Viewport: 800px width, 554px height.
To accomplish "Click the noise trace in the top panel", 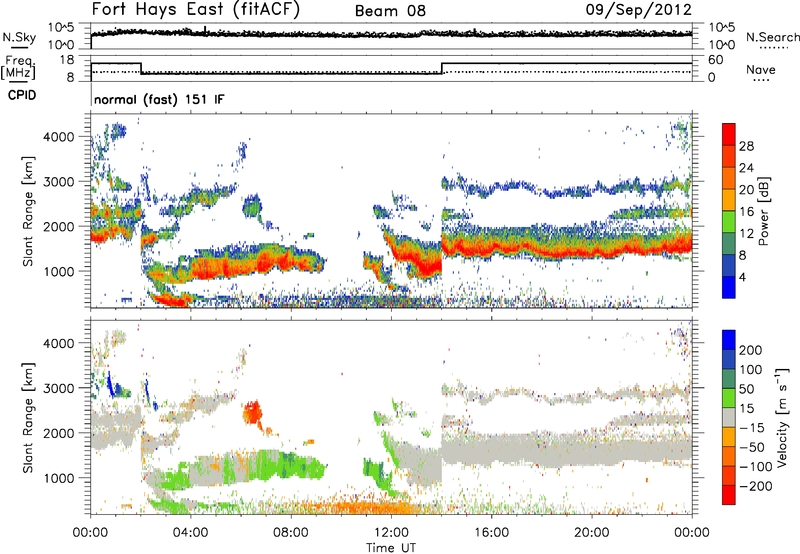I will point(391,34).
